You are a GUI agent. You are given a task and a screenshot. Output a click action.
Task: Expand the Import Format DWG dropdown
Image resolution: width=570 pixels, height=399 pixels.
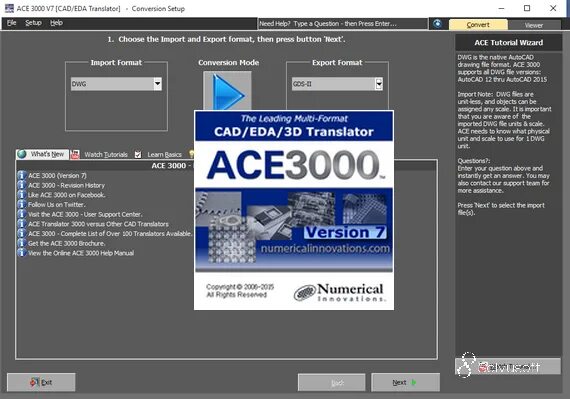(x=157, y=84)
